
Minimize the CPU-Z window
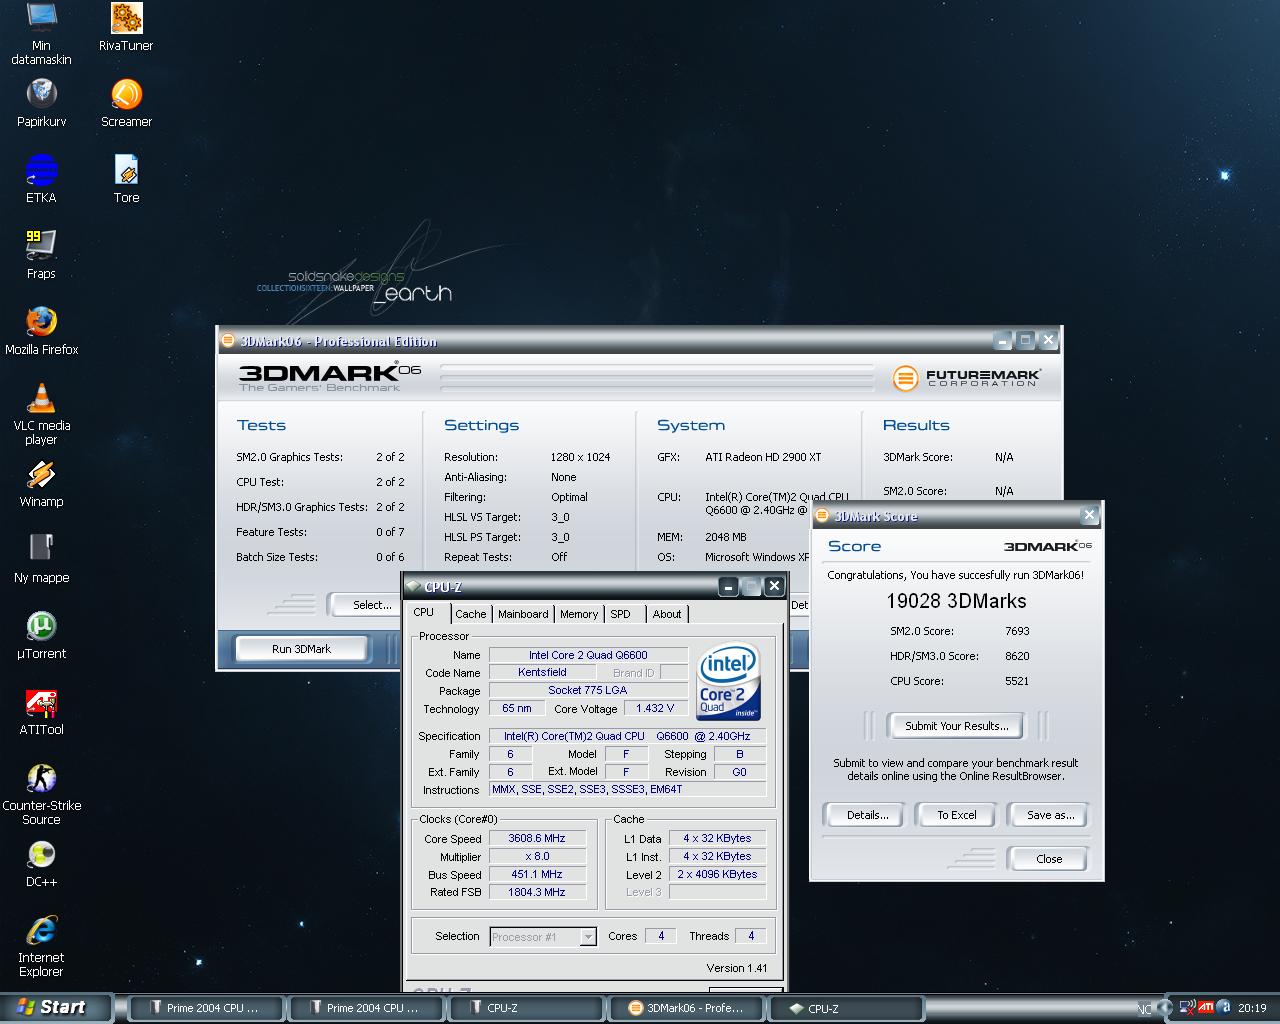click(728, 587)
